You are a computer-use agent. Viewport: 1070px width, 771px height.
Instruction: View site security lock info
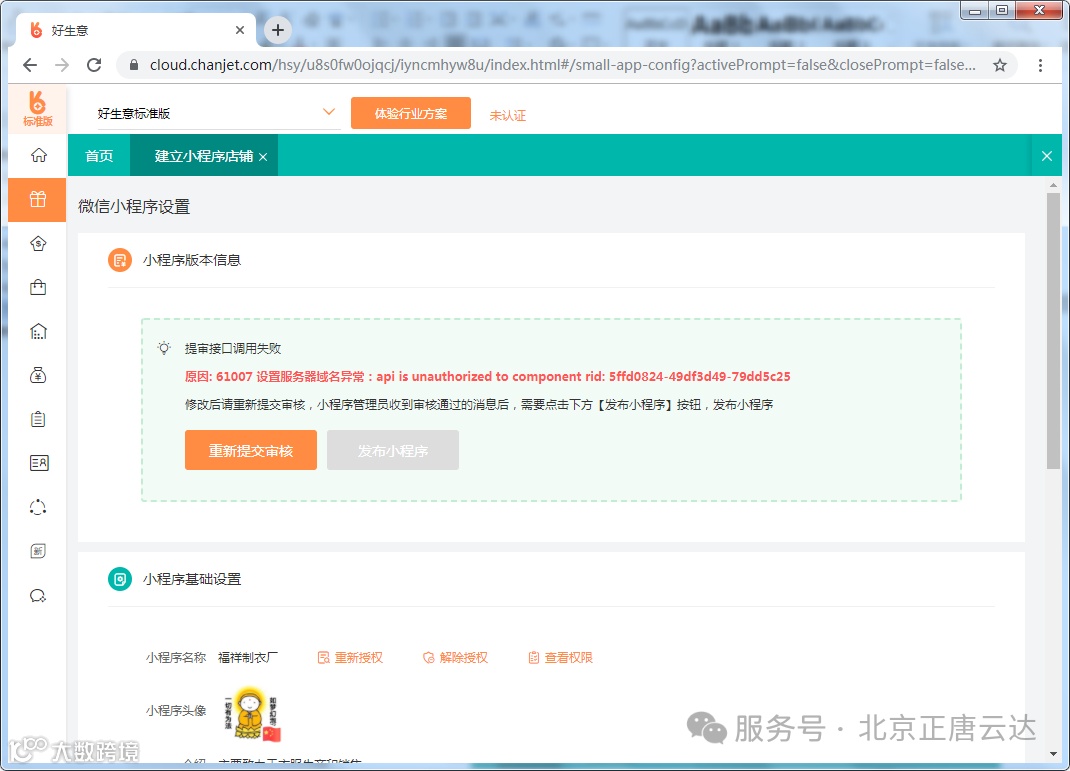click(134, 65)
